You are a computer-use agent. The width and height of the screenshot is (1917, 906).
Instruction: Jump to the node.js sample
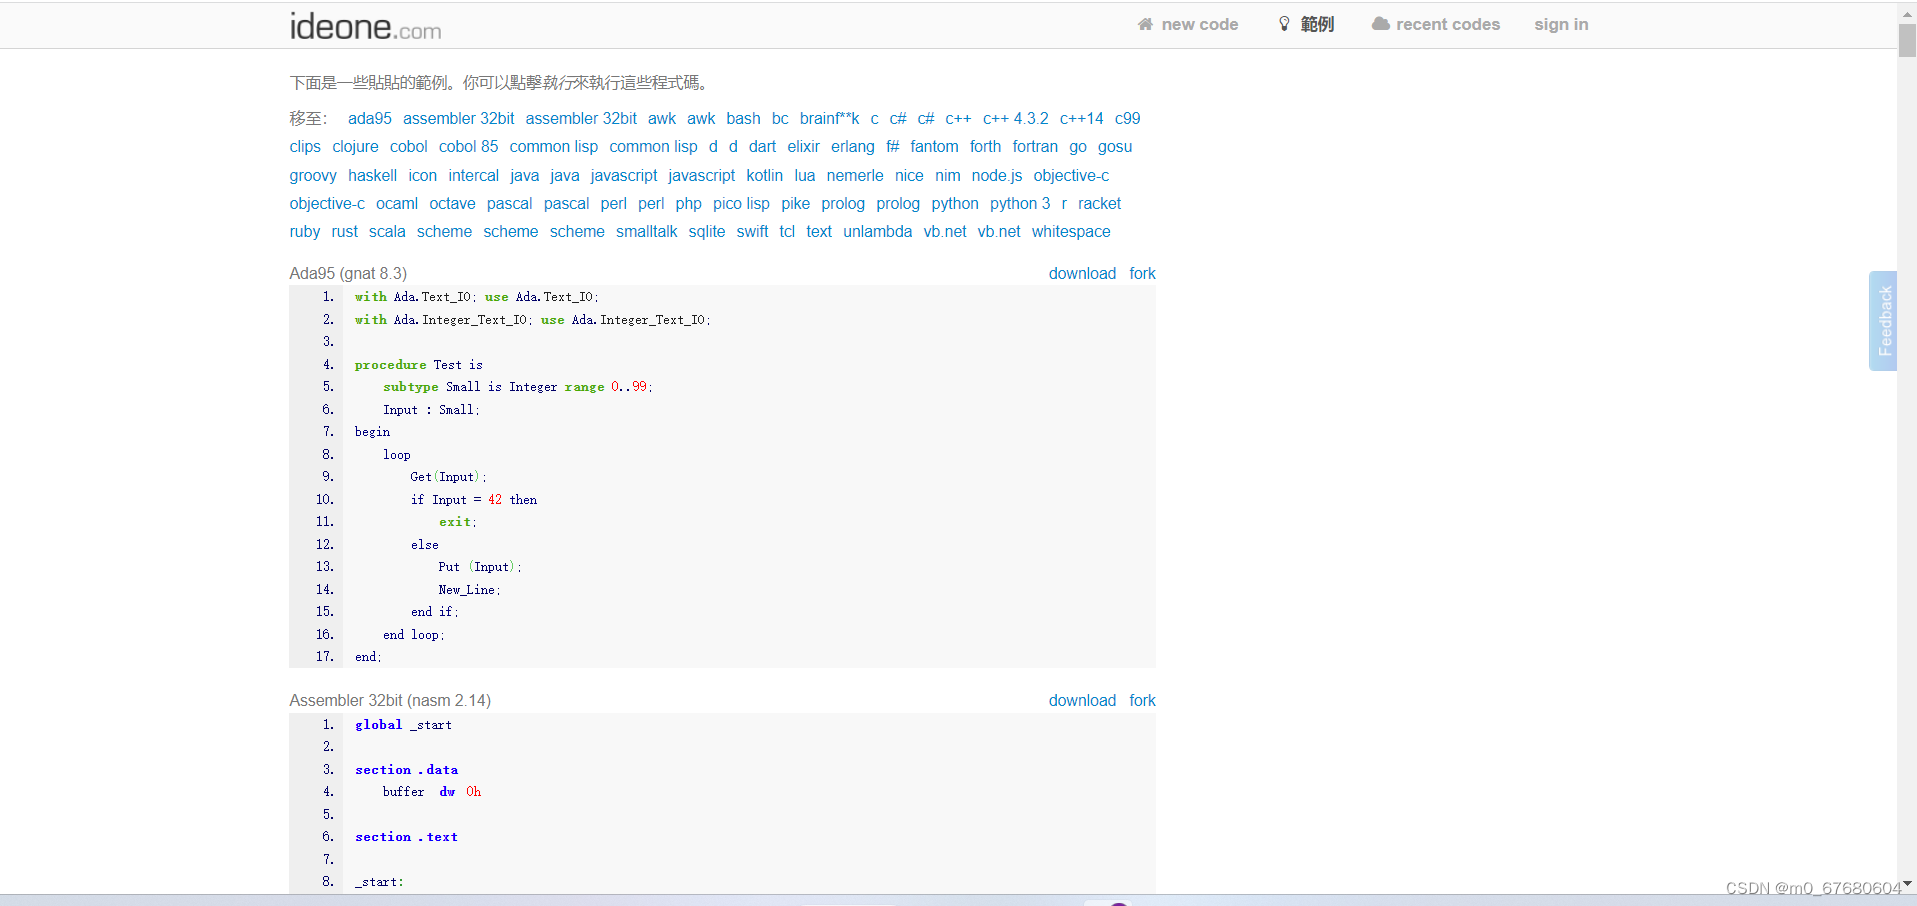996,175
